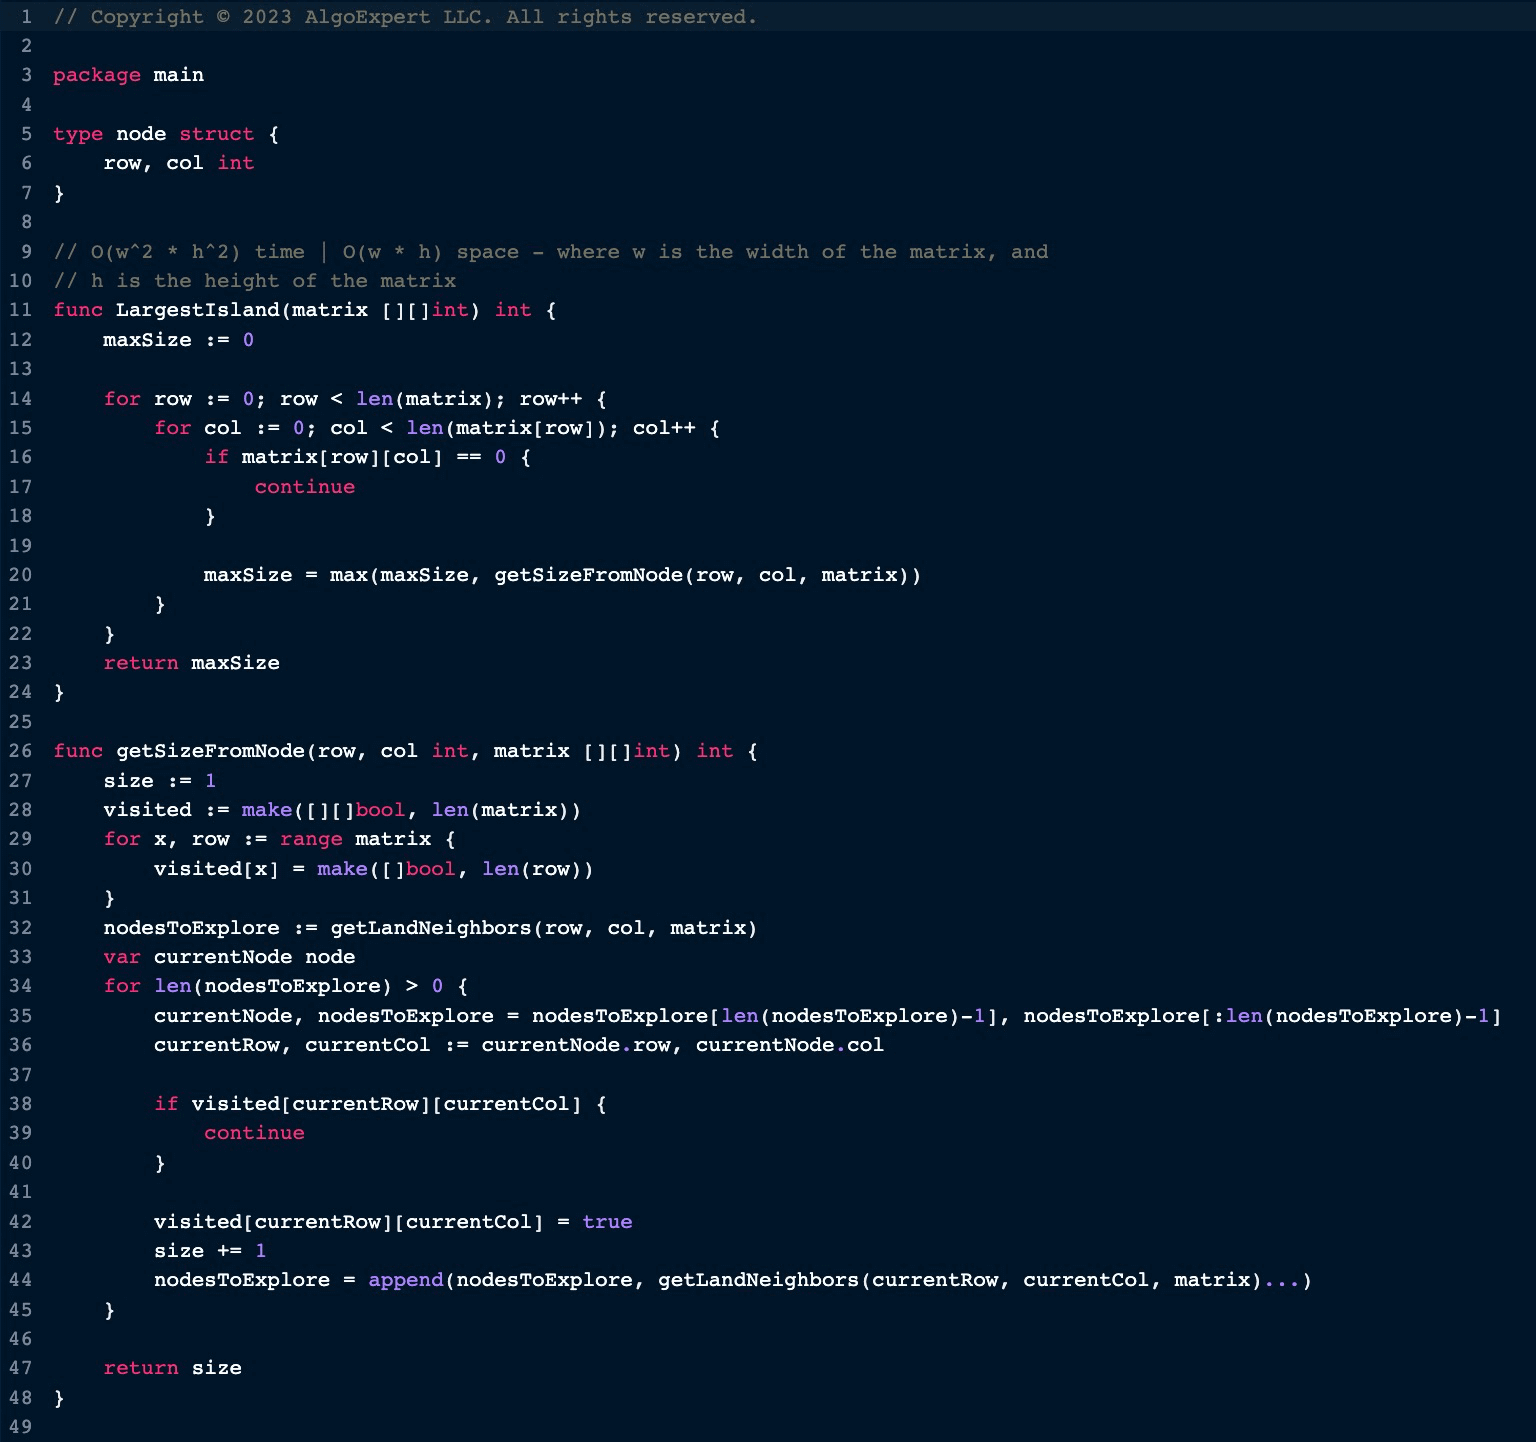Viewport: 1536px width, 1442px height.
Task: Click the 'continue' keyword on line 17
Action: click(304, 487)
